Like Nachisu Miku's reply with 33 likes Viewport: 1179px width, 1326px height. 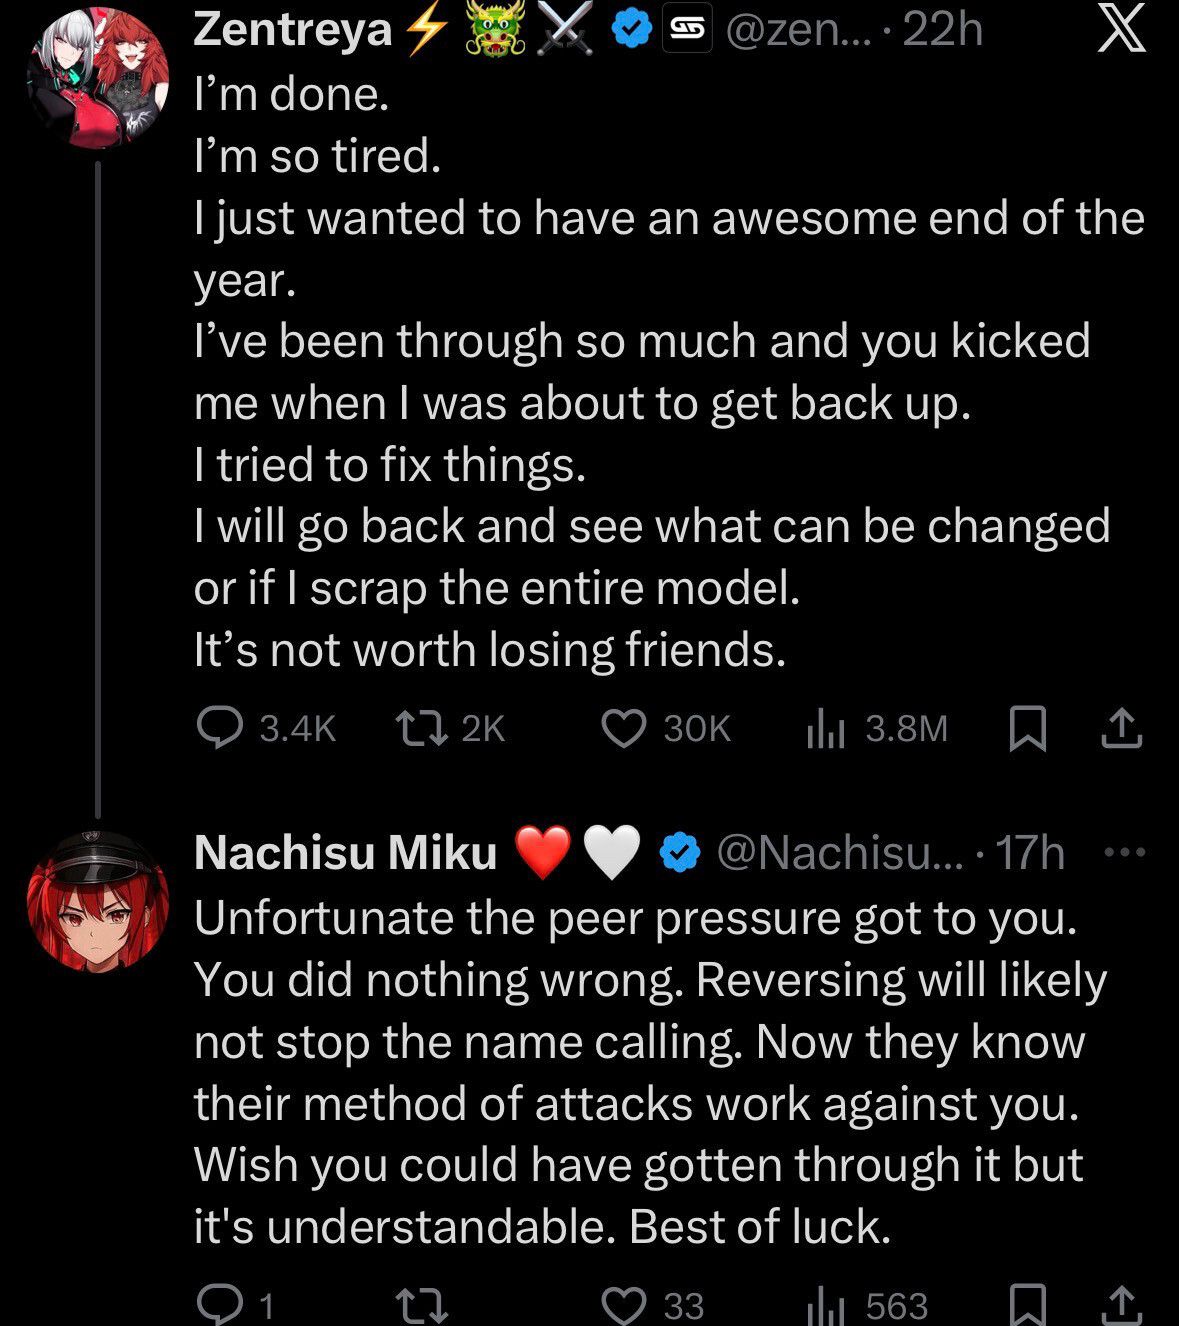point(624,1304)
